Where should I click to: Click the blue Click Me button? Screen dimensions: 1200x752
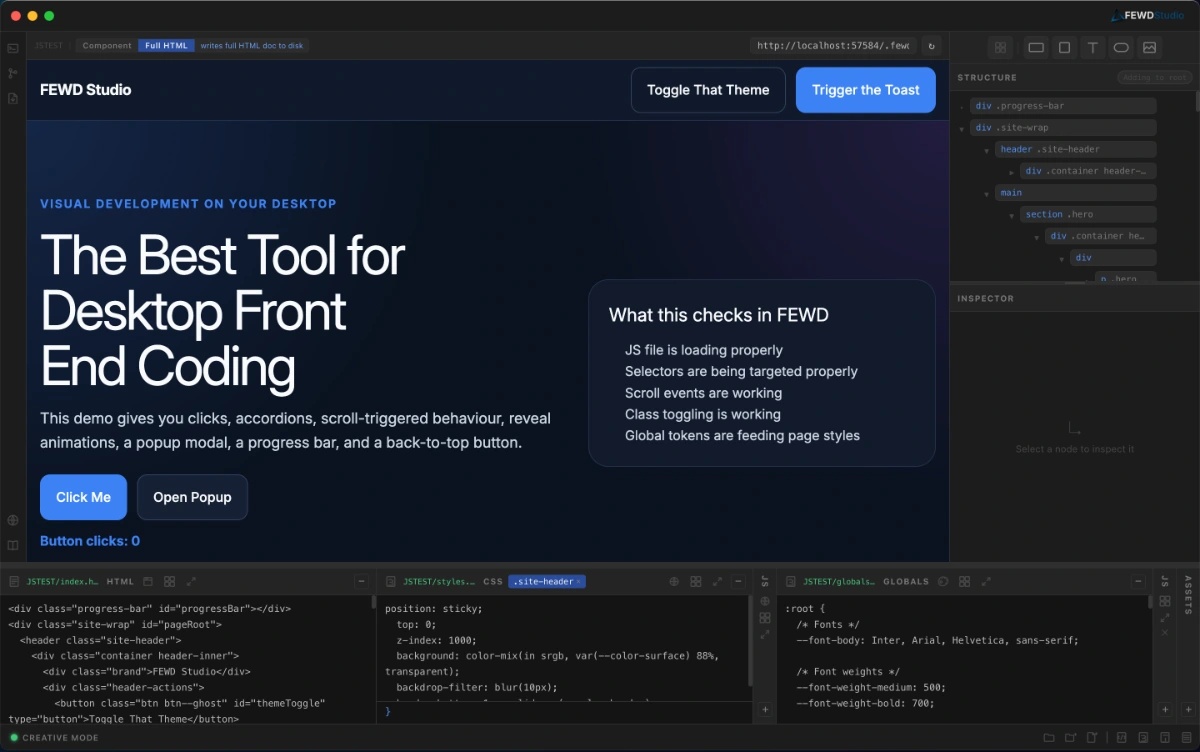tap(83, 497)
